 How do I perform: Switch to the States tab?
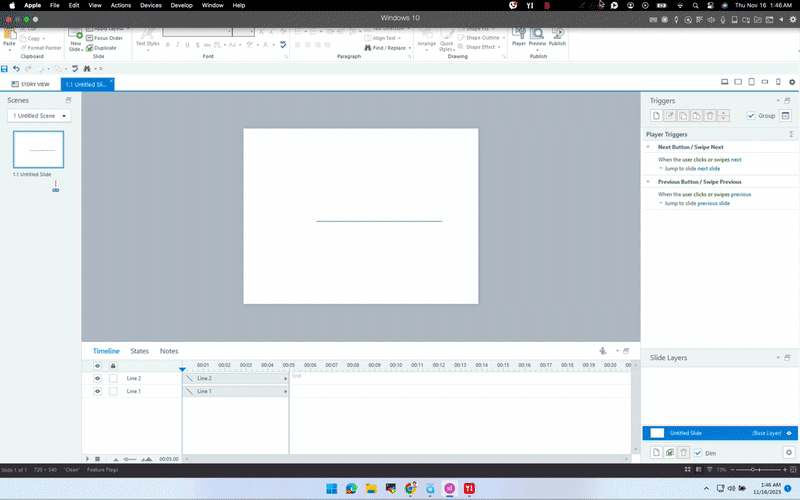coord(139,351)
